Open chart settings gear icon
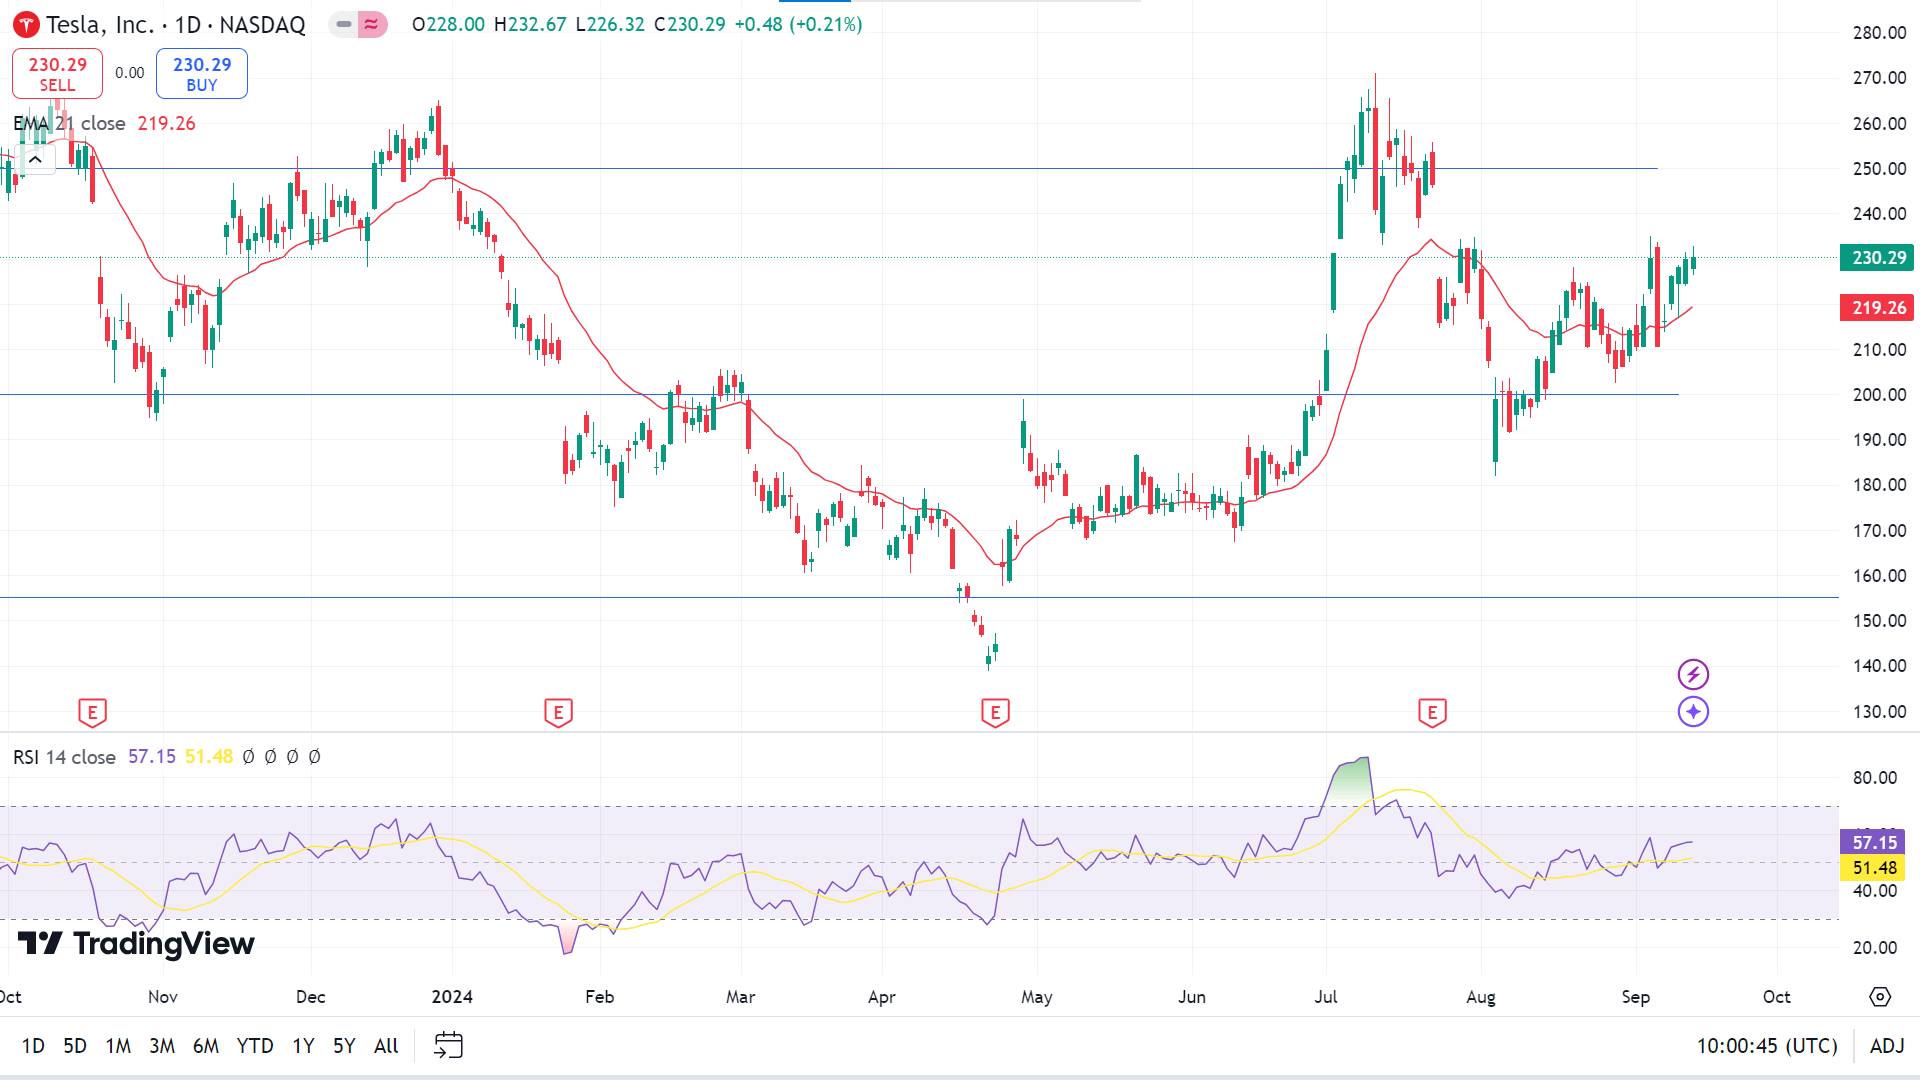Image resolution: width=1920 pixels, height=1080 pixels. 1880,997
